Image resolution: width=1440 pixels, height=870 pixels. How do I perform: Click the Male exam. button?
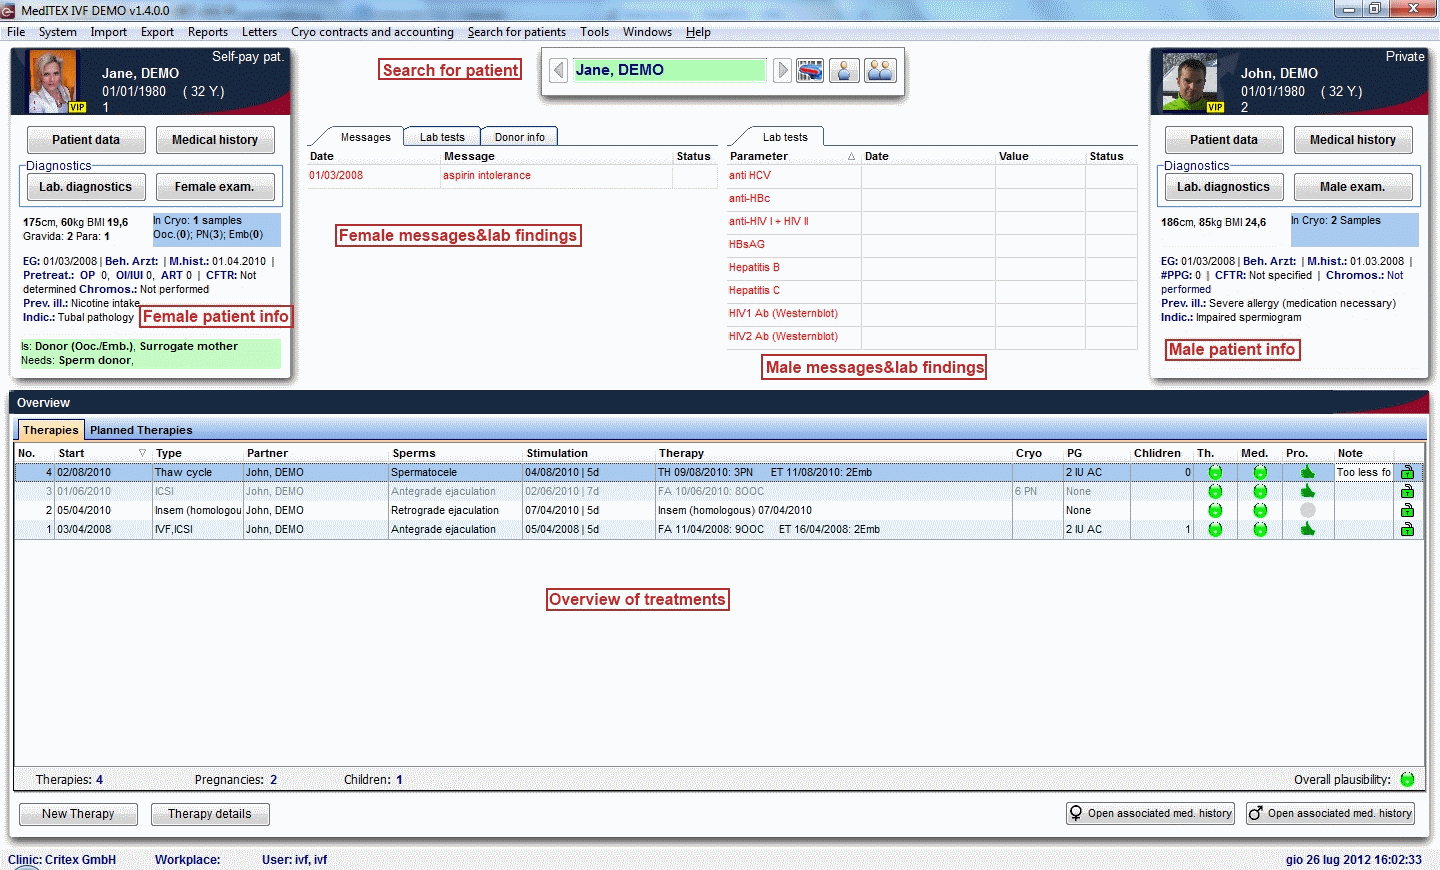coord(1353,187)
